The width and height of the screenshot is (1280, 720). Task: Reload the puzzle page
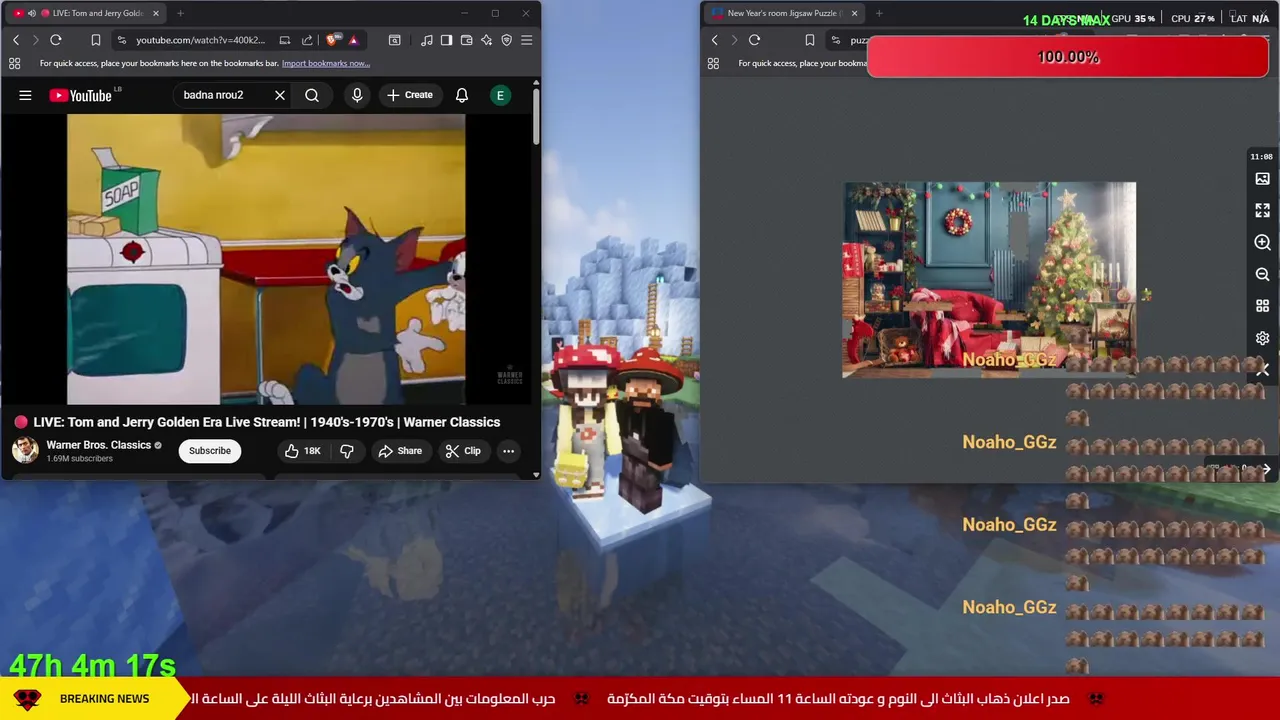(x=755, y=40)
